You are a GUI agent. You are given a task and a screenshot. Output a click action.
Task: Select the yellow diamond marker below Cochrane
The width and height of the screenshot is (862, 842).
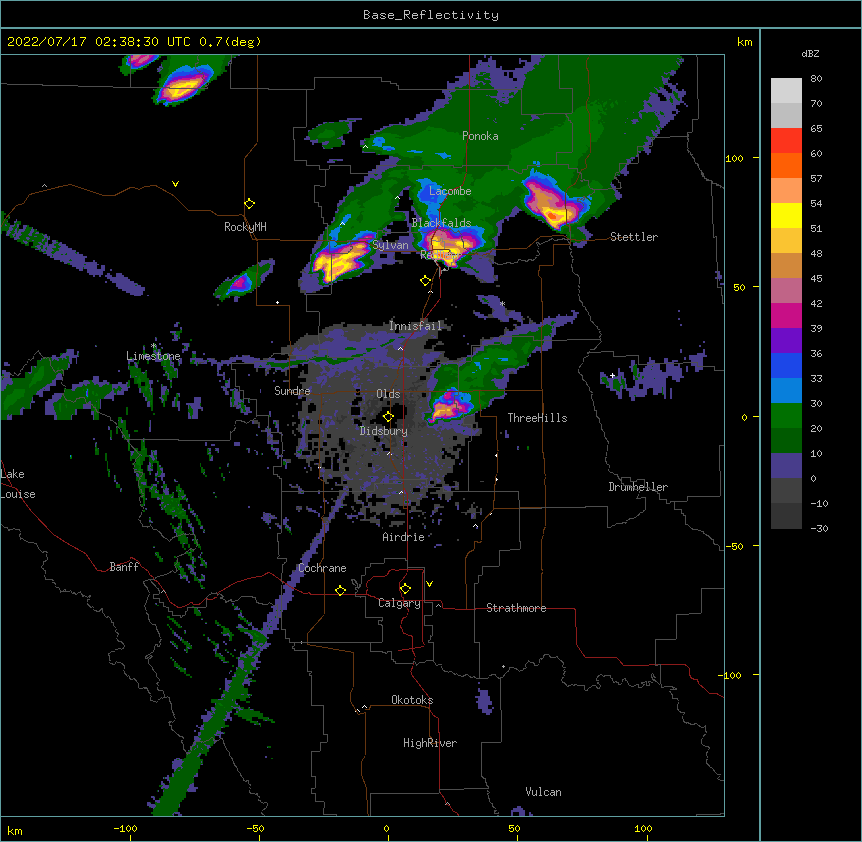pos(340,590)
